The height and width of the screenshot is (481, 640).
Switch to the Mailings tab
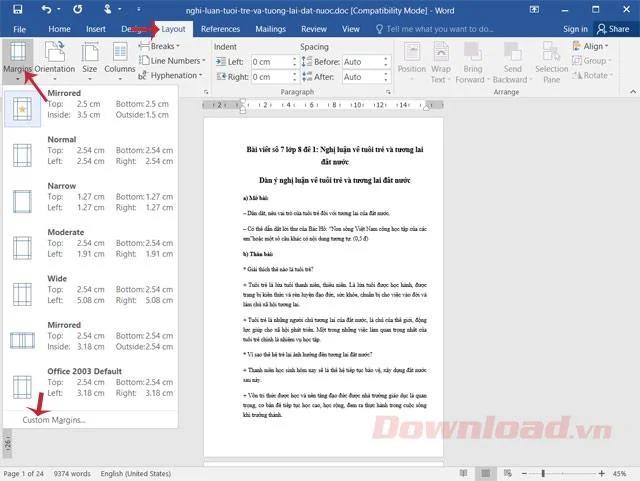point(271,29)
